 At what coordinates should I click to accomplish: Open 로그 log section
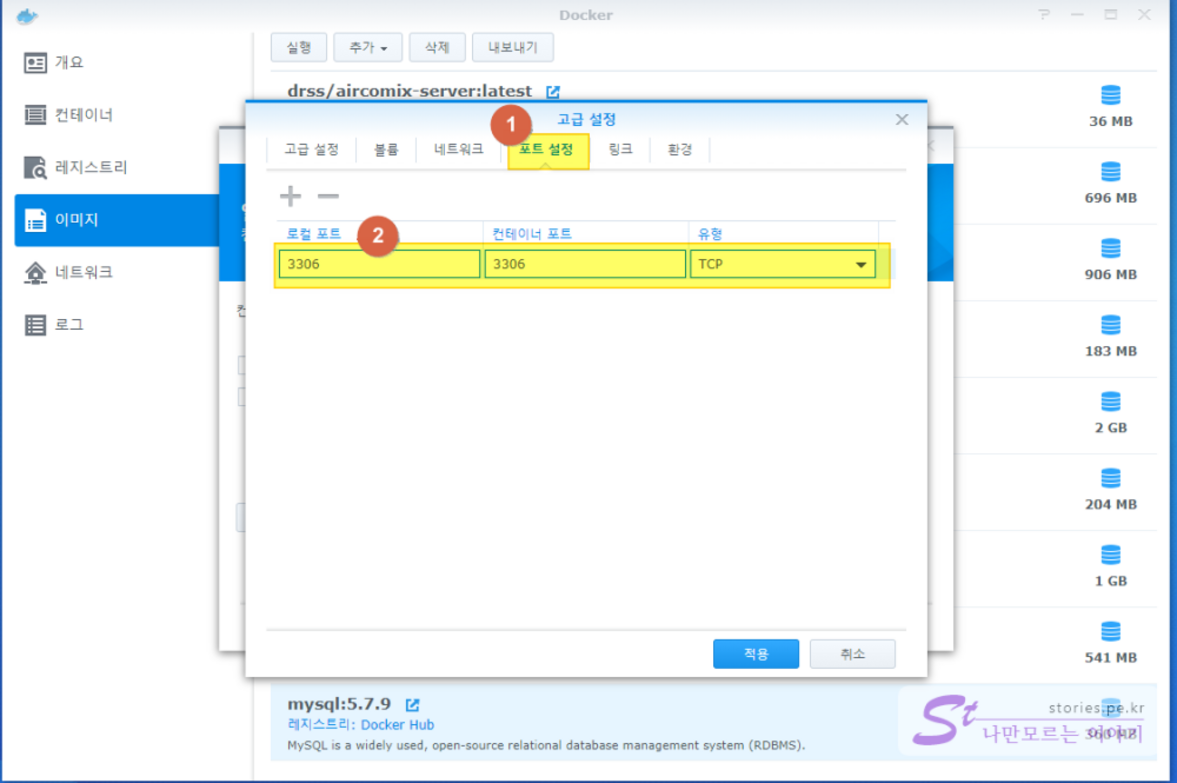[68, 325]
